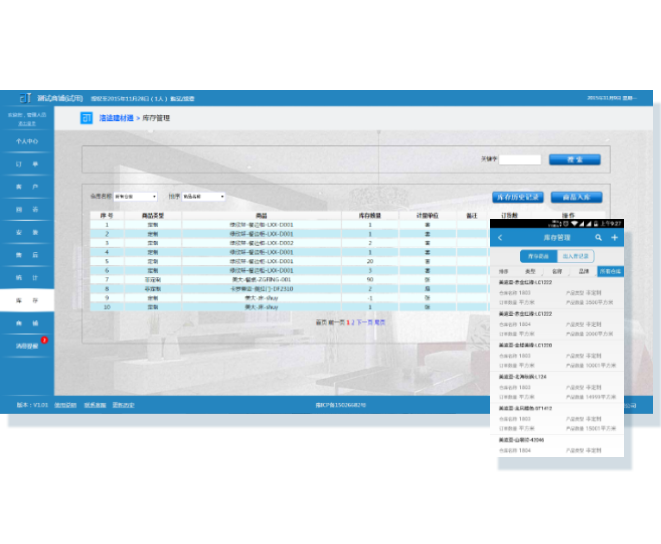Tap the mobile list item LC1222 with warehouse 1803
Viewport: 661px width, 544px height.
(557, 293)
